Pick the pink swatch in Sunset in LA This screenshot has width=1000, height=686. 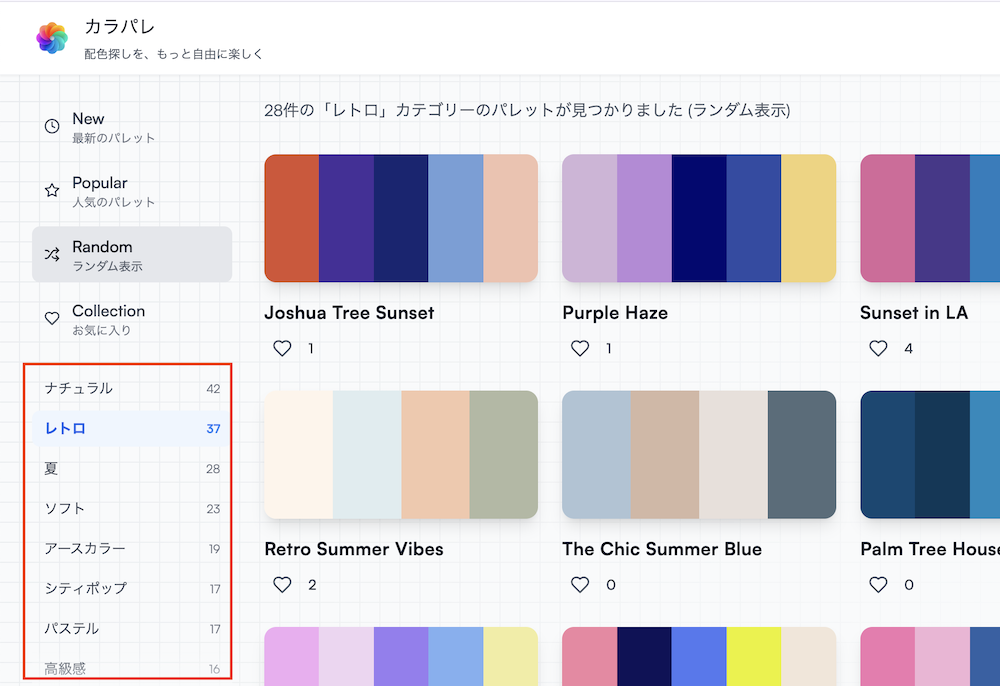pos(888,218)
